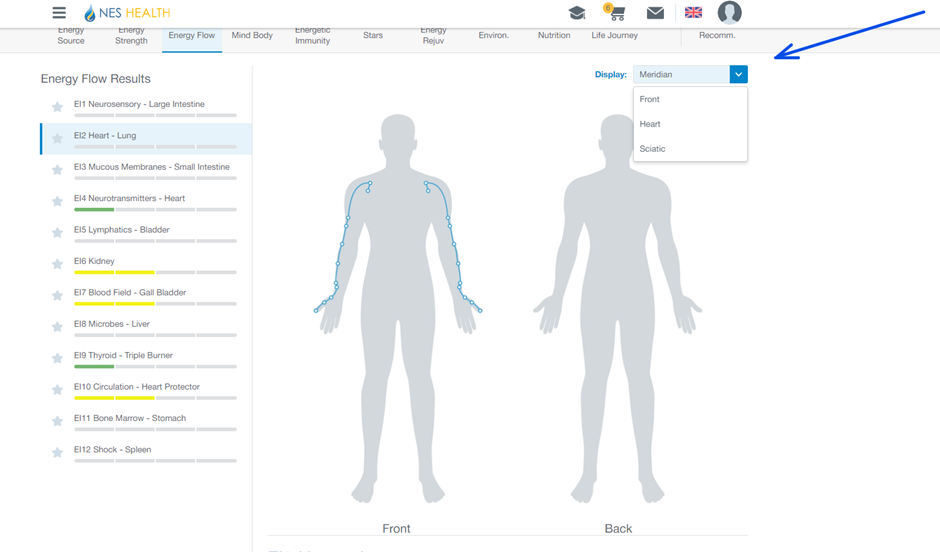Viewport: 940px width, 552px height.
Task: Click the EI10 Circulation yellow progress bar
Action: click(114, 398)
